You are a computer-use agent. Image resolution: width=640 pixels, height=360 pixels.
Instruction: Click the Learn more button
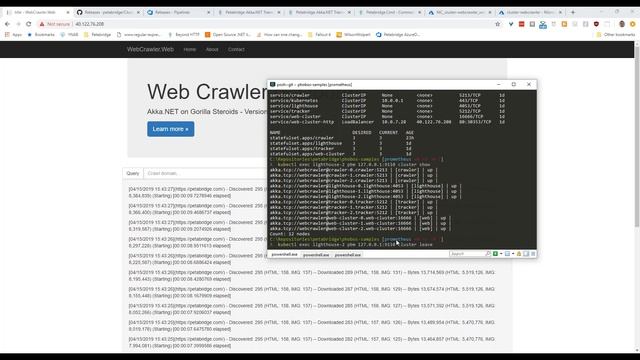coord(171,129)
